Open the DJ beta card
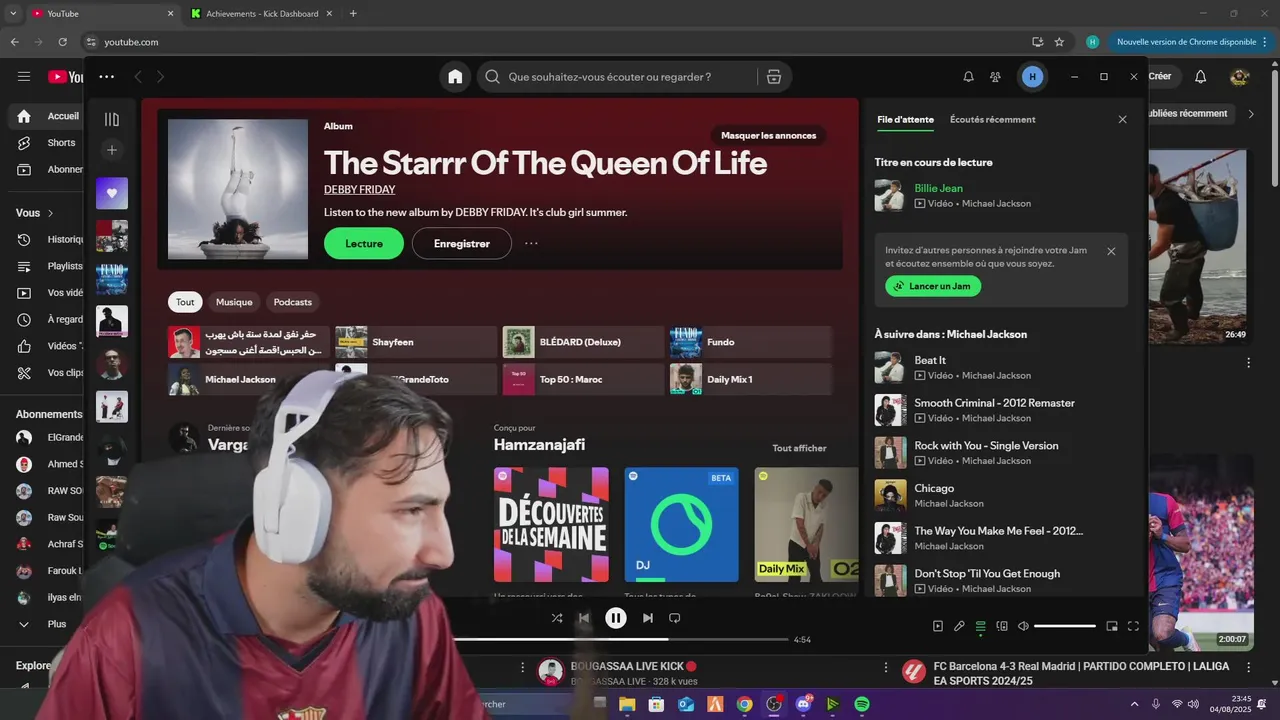The height and width of the screenshot is (720, 1280). (x=681, y=525)
